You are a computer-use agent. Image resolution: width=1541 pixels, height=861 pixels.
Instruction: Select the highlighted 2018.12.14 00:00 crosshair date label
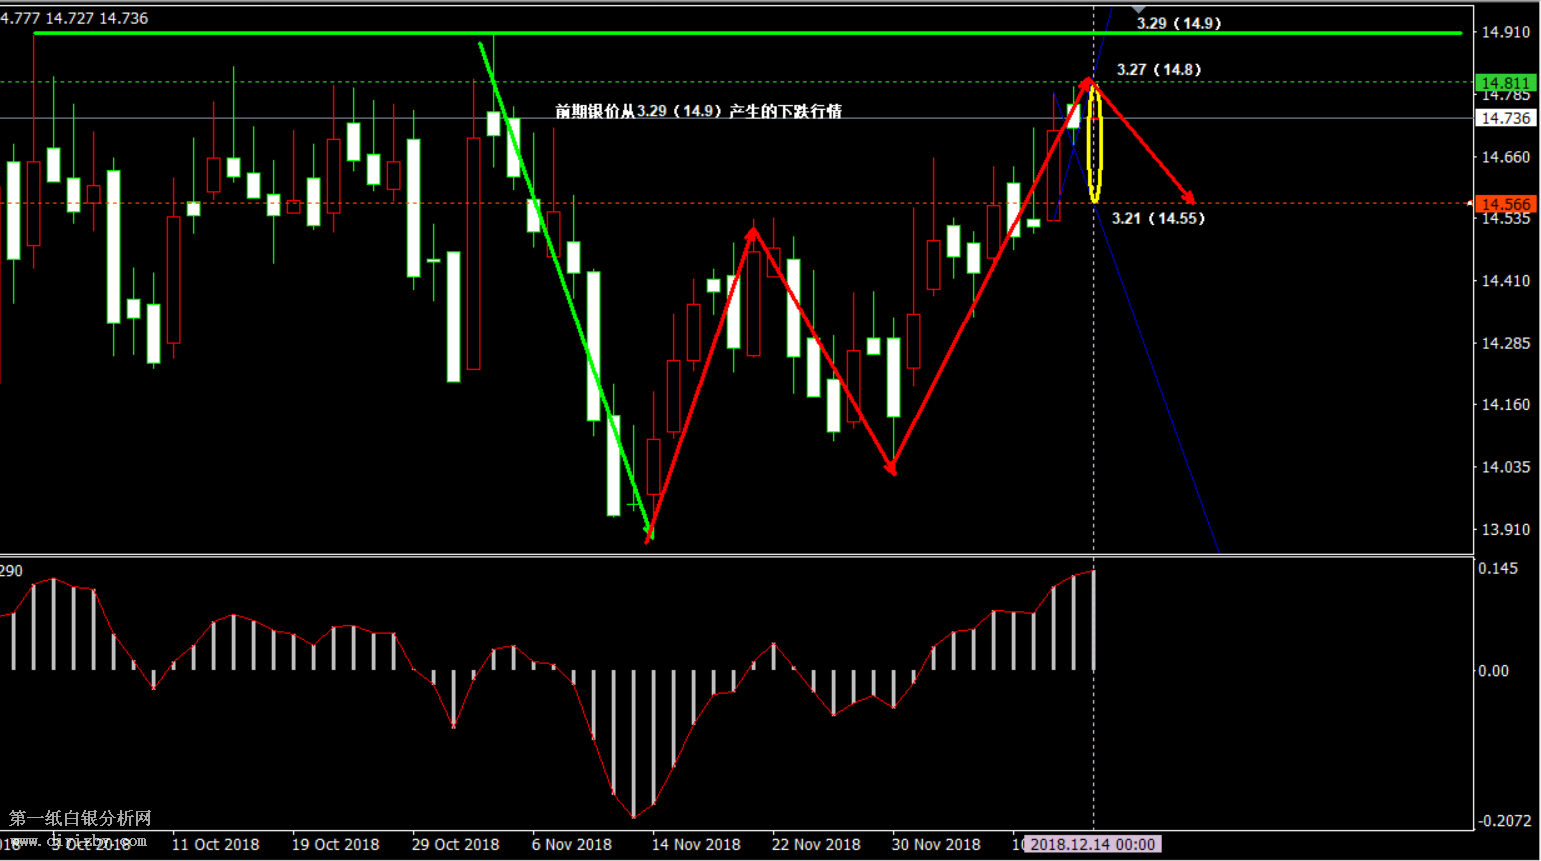coord(1093,844)
